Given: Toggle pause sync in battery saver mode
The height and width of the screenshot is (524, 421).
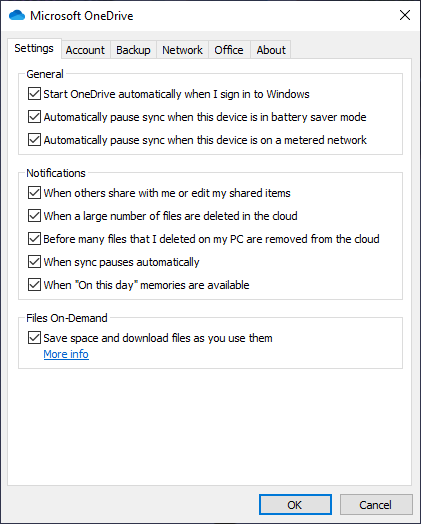Looking at the screenshot, I should [x=34, y=117].
